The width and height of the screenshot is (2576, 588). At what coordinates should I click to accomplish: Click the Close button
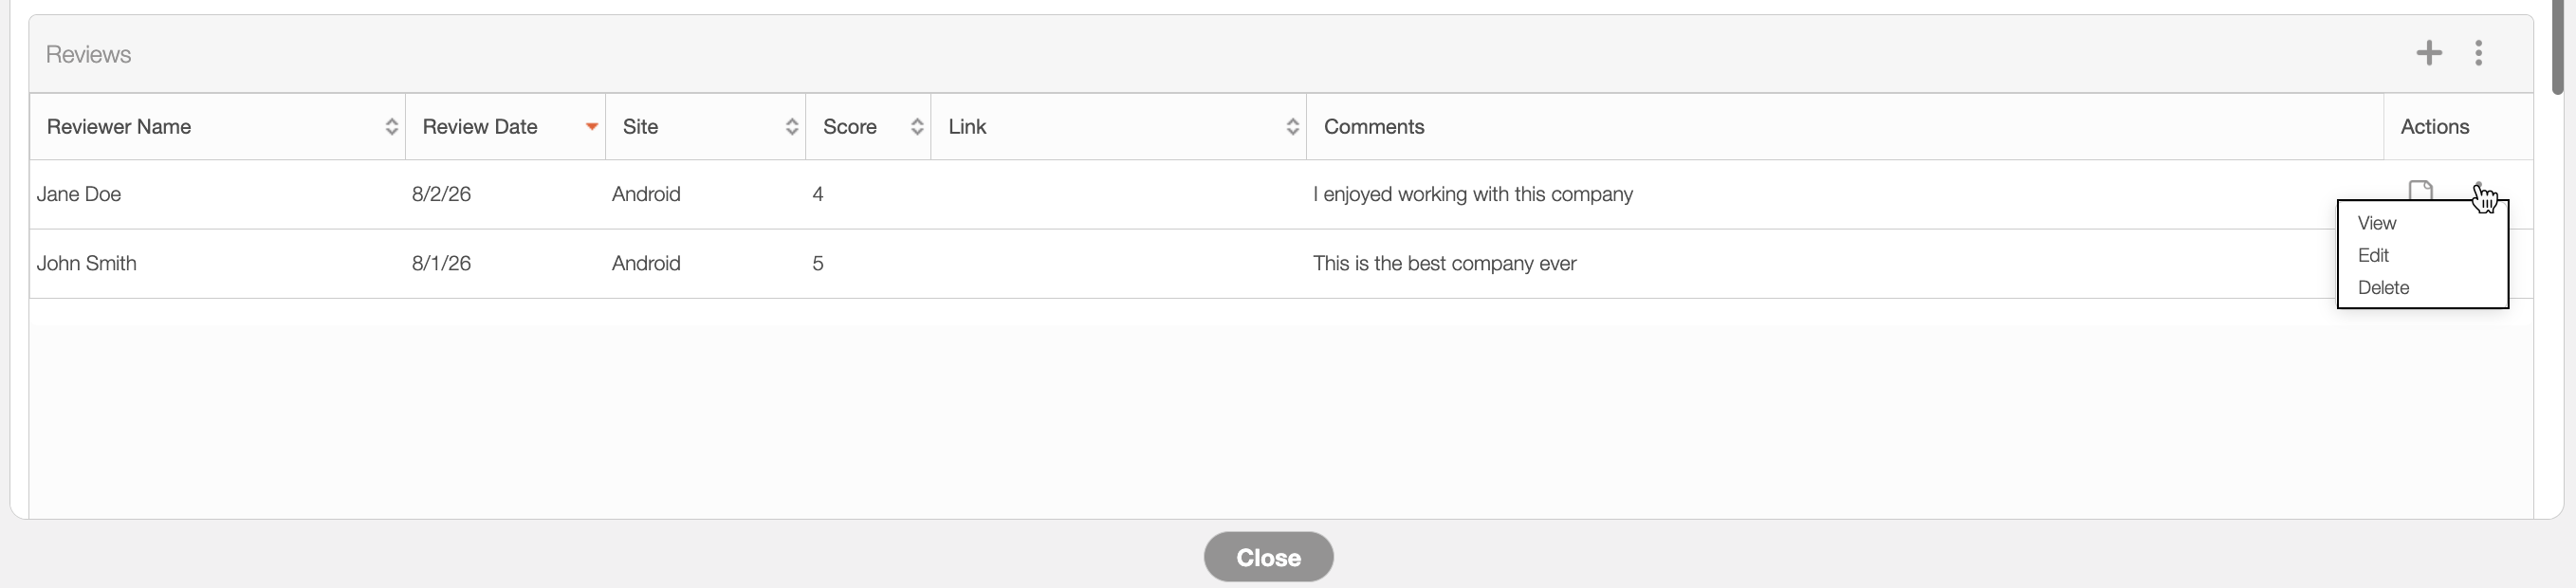click(x=1268, y=557)
